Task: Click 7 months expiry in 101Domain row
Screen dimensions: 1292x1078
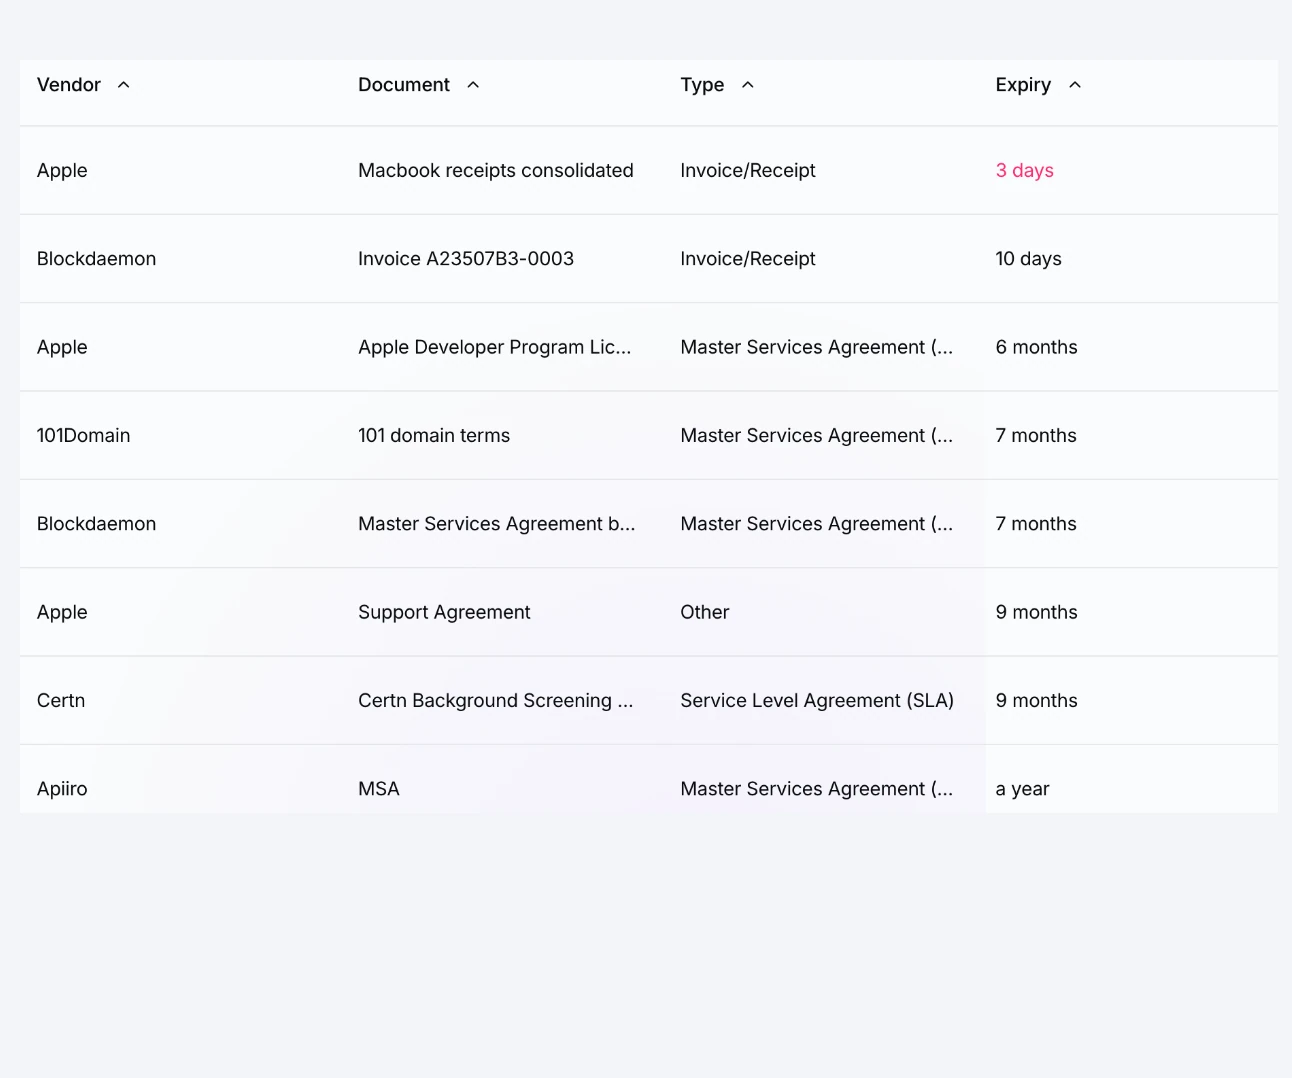Action: [1036, 436]
